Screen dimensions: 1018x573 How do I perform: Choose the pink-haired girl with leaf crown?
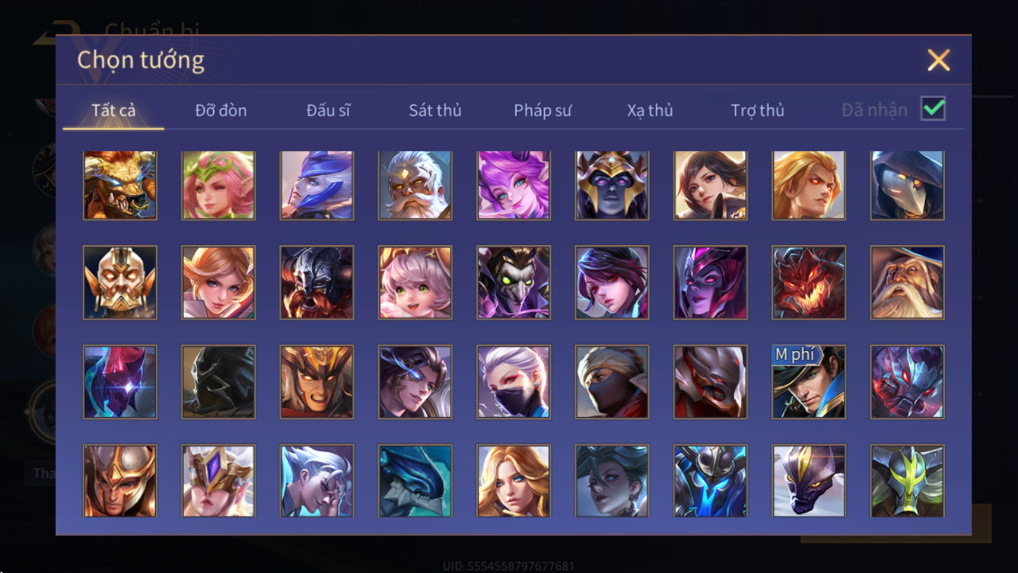(x=218, y=186)
